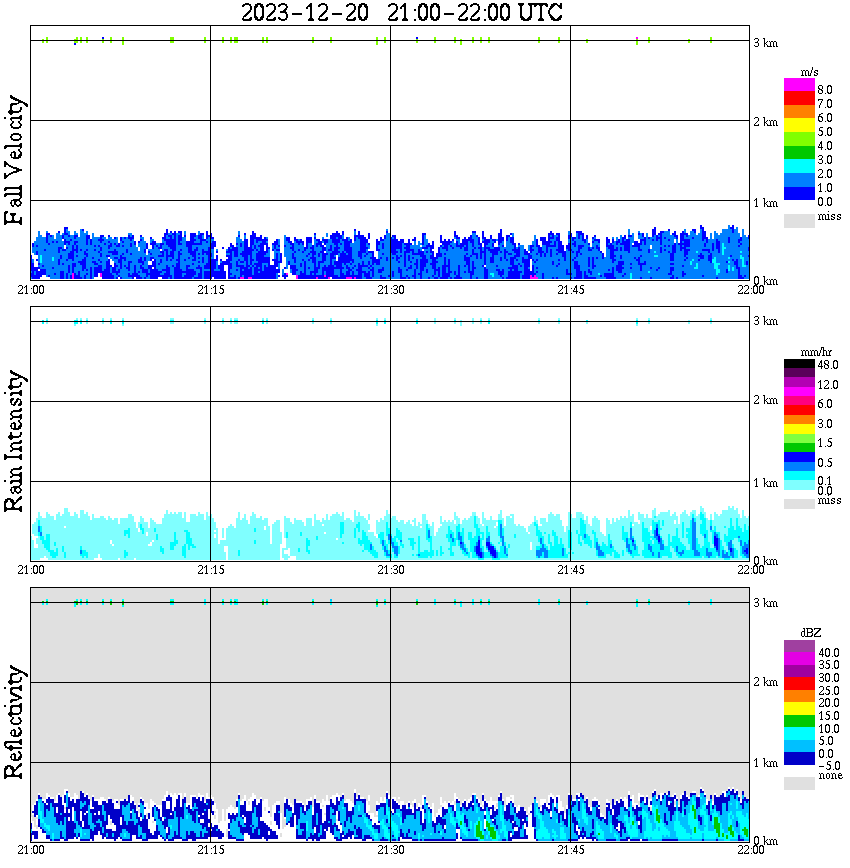850x868 pixels.
Task: Click the m/s unit label
Action: [810, 72]
